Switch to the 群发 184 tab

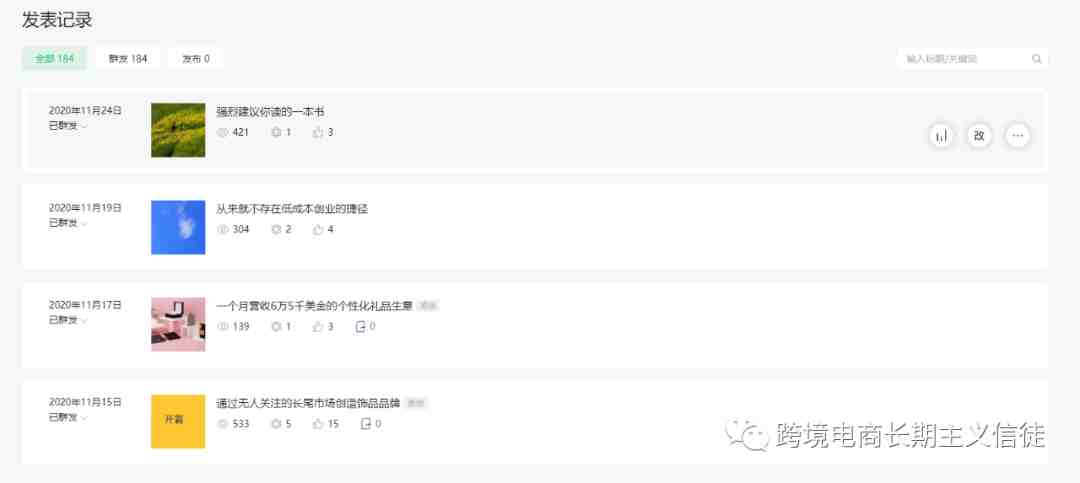127,59
